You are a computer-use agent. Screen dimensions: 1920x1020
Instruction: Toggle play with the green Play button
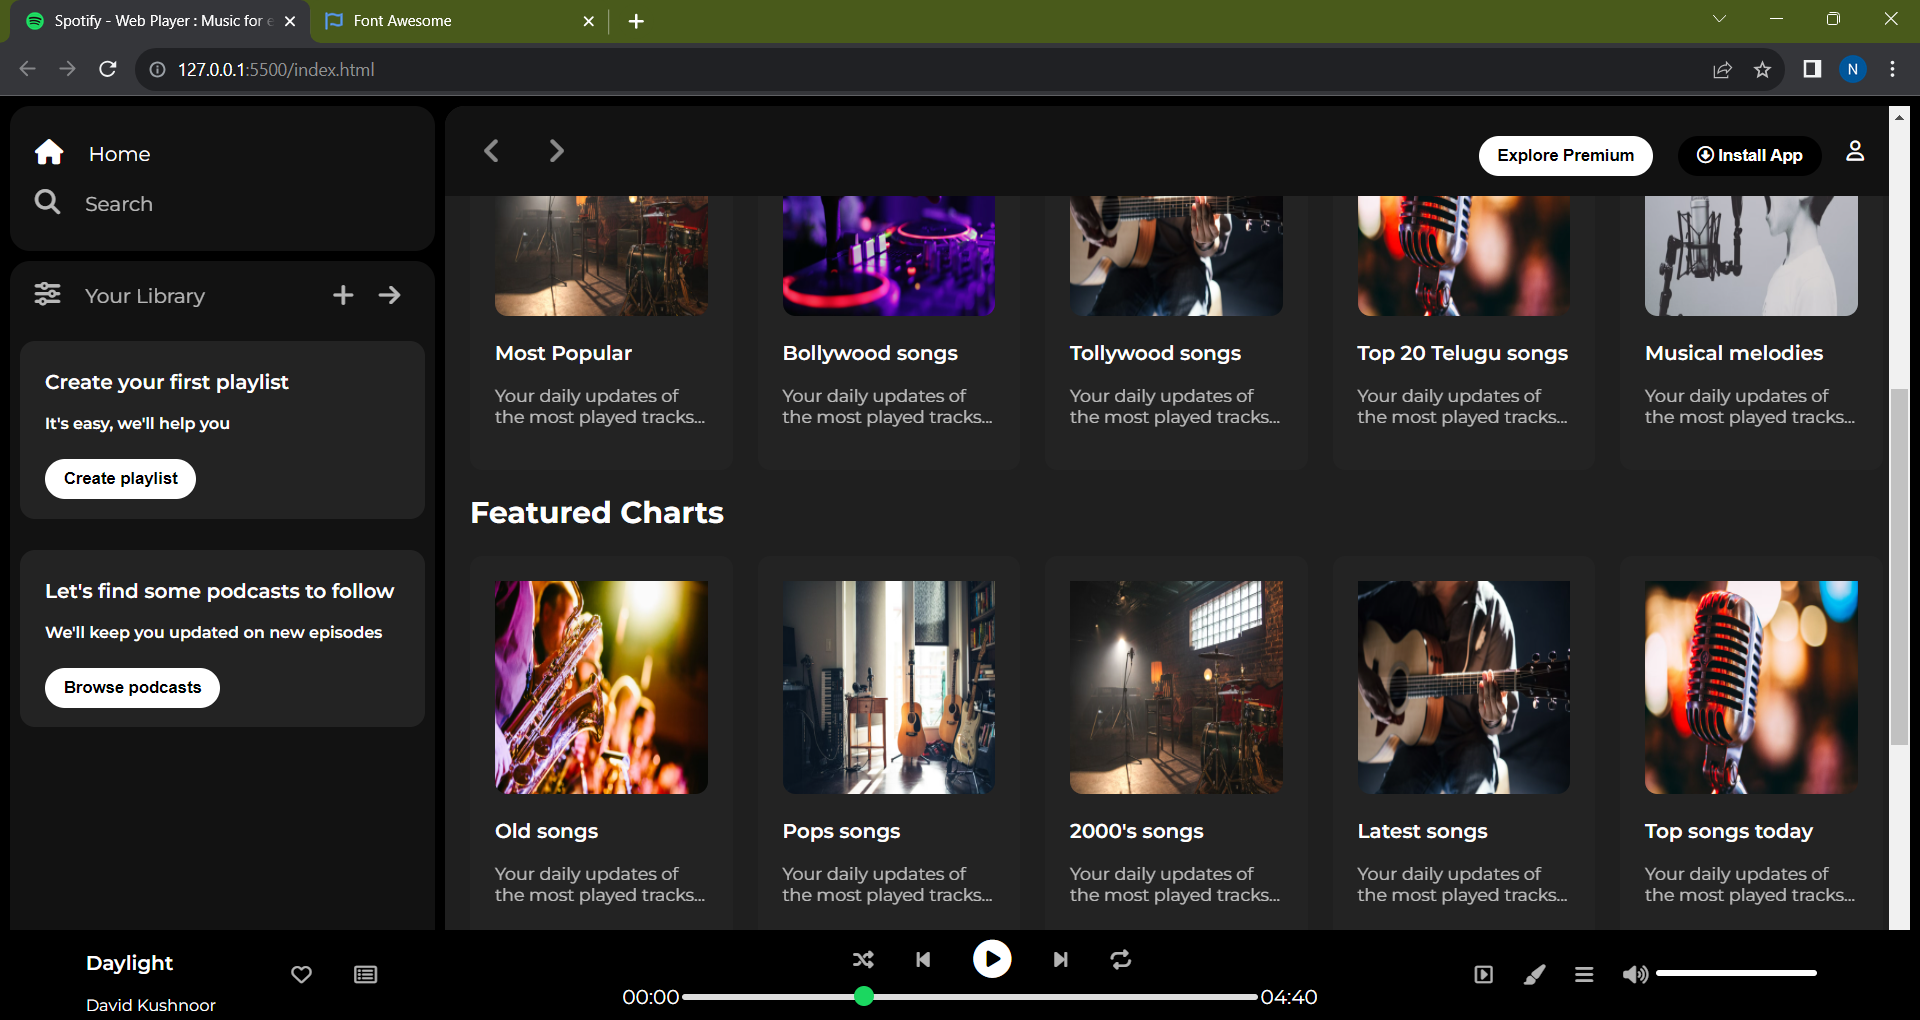coord(992,959)
